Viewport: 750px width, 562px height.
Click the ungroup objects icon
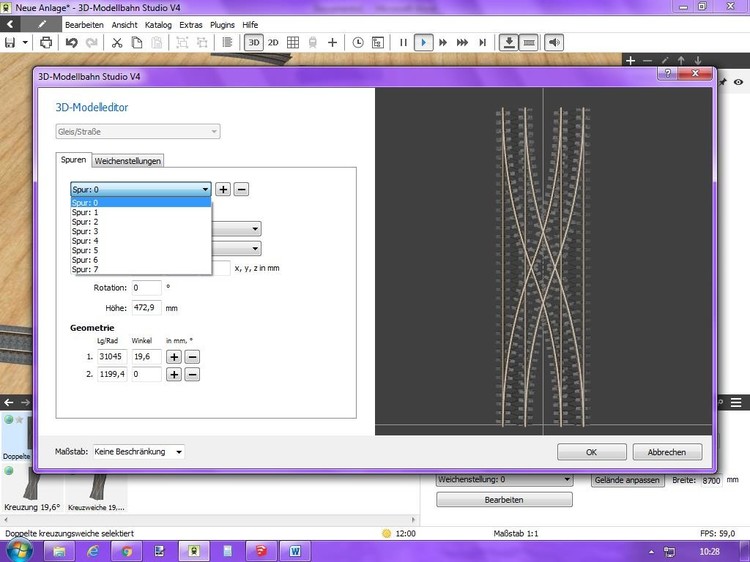click(202, 43)
